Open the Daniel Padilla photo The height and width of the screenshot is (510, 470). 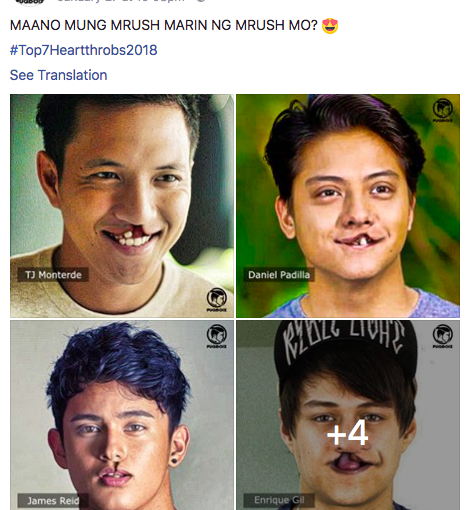click(348, 206)
